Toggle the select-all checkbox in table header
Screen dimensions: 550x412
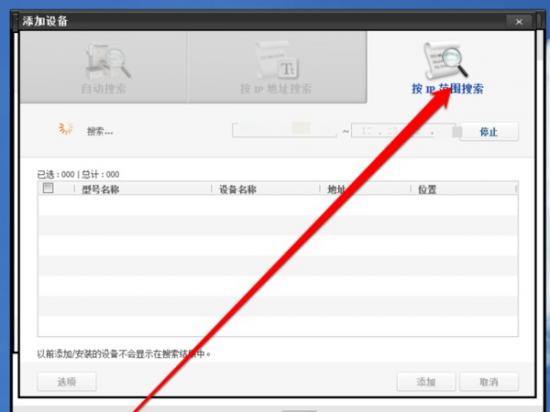click(x=48, y=188)
